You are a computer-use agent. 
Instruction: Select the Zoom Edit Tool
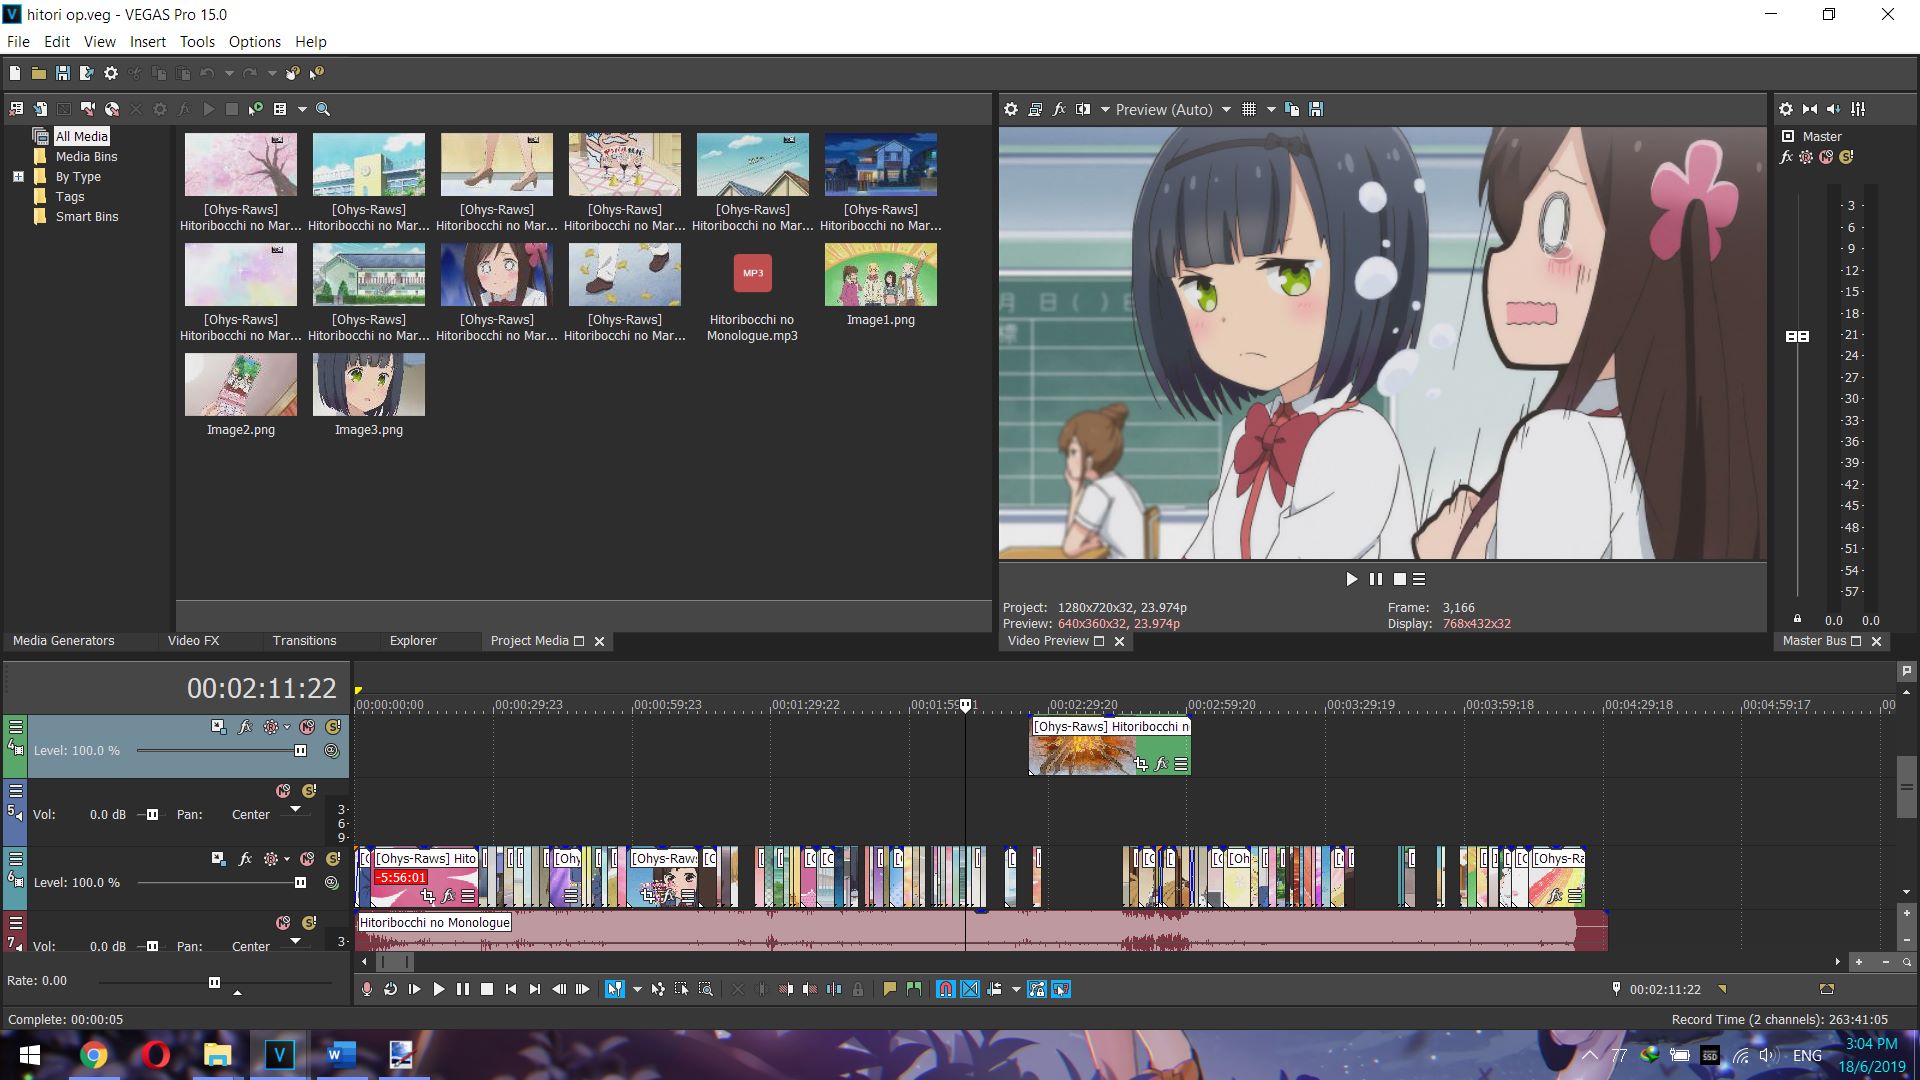[706, 989]
